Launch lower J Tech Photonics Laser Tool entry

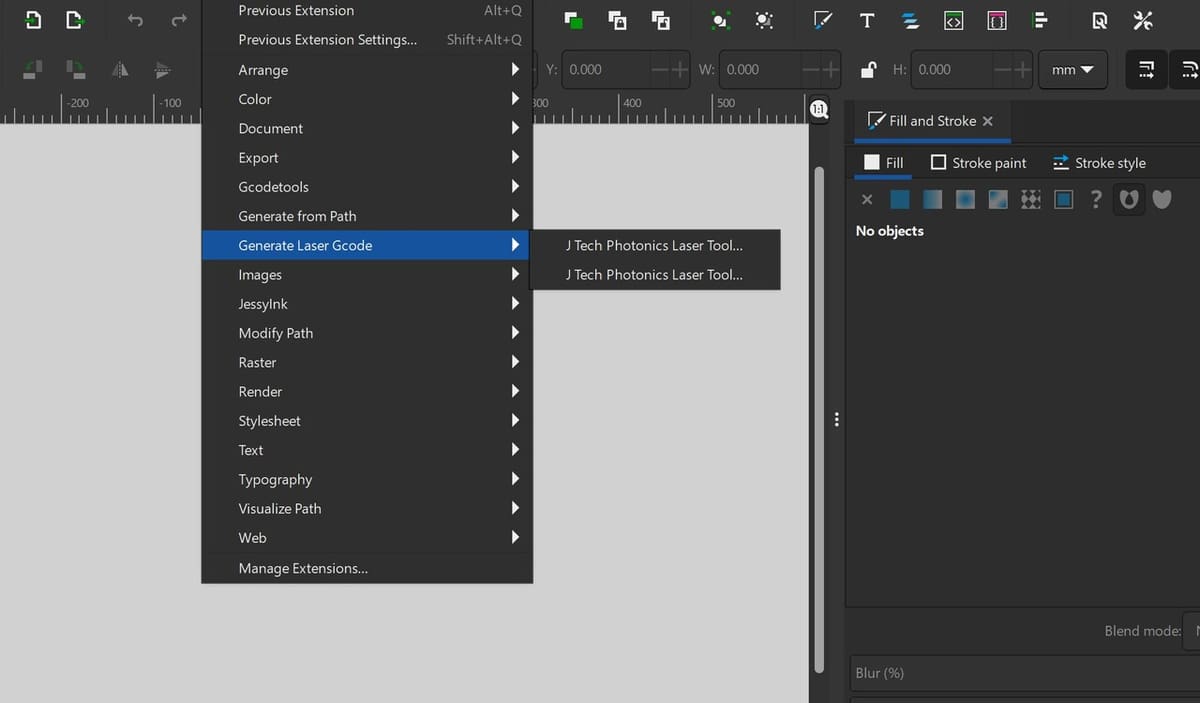(x=655, y=275)
